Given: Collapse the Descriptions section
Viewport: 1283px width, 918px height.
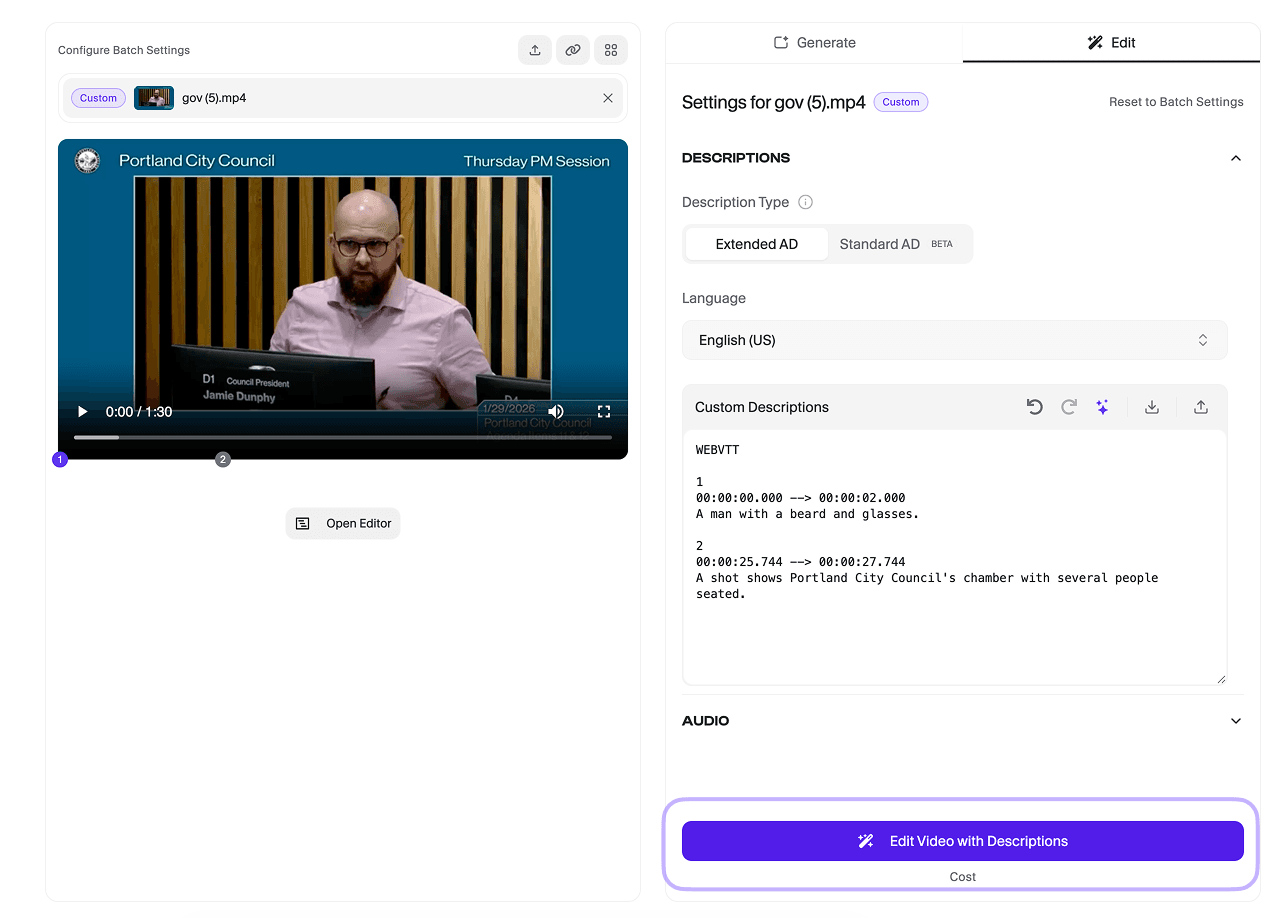Looking at the screenshot, I should click(x=1235, y=157).
